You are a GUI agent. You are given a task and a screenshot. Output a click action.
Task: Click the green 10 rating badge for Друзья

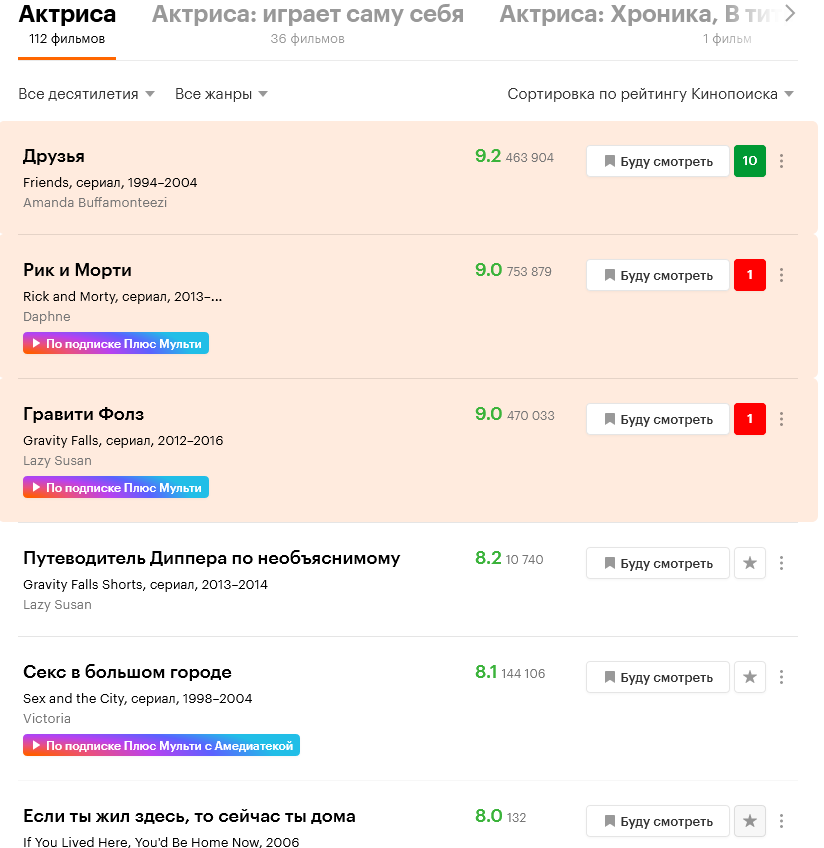pyautogui.click(x=749, y=161)
